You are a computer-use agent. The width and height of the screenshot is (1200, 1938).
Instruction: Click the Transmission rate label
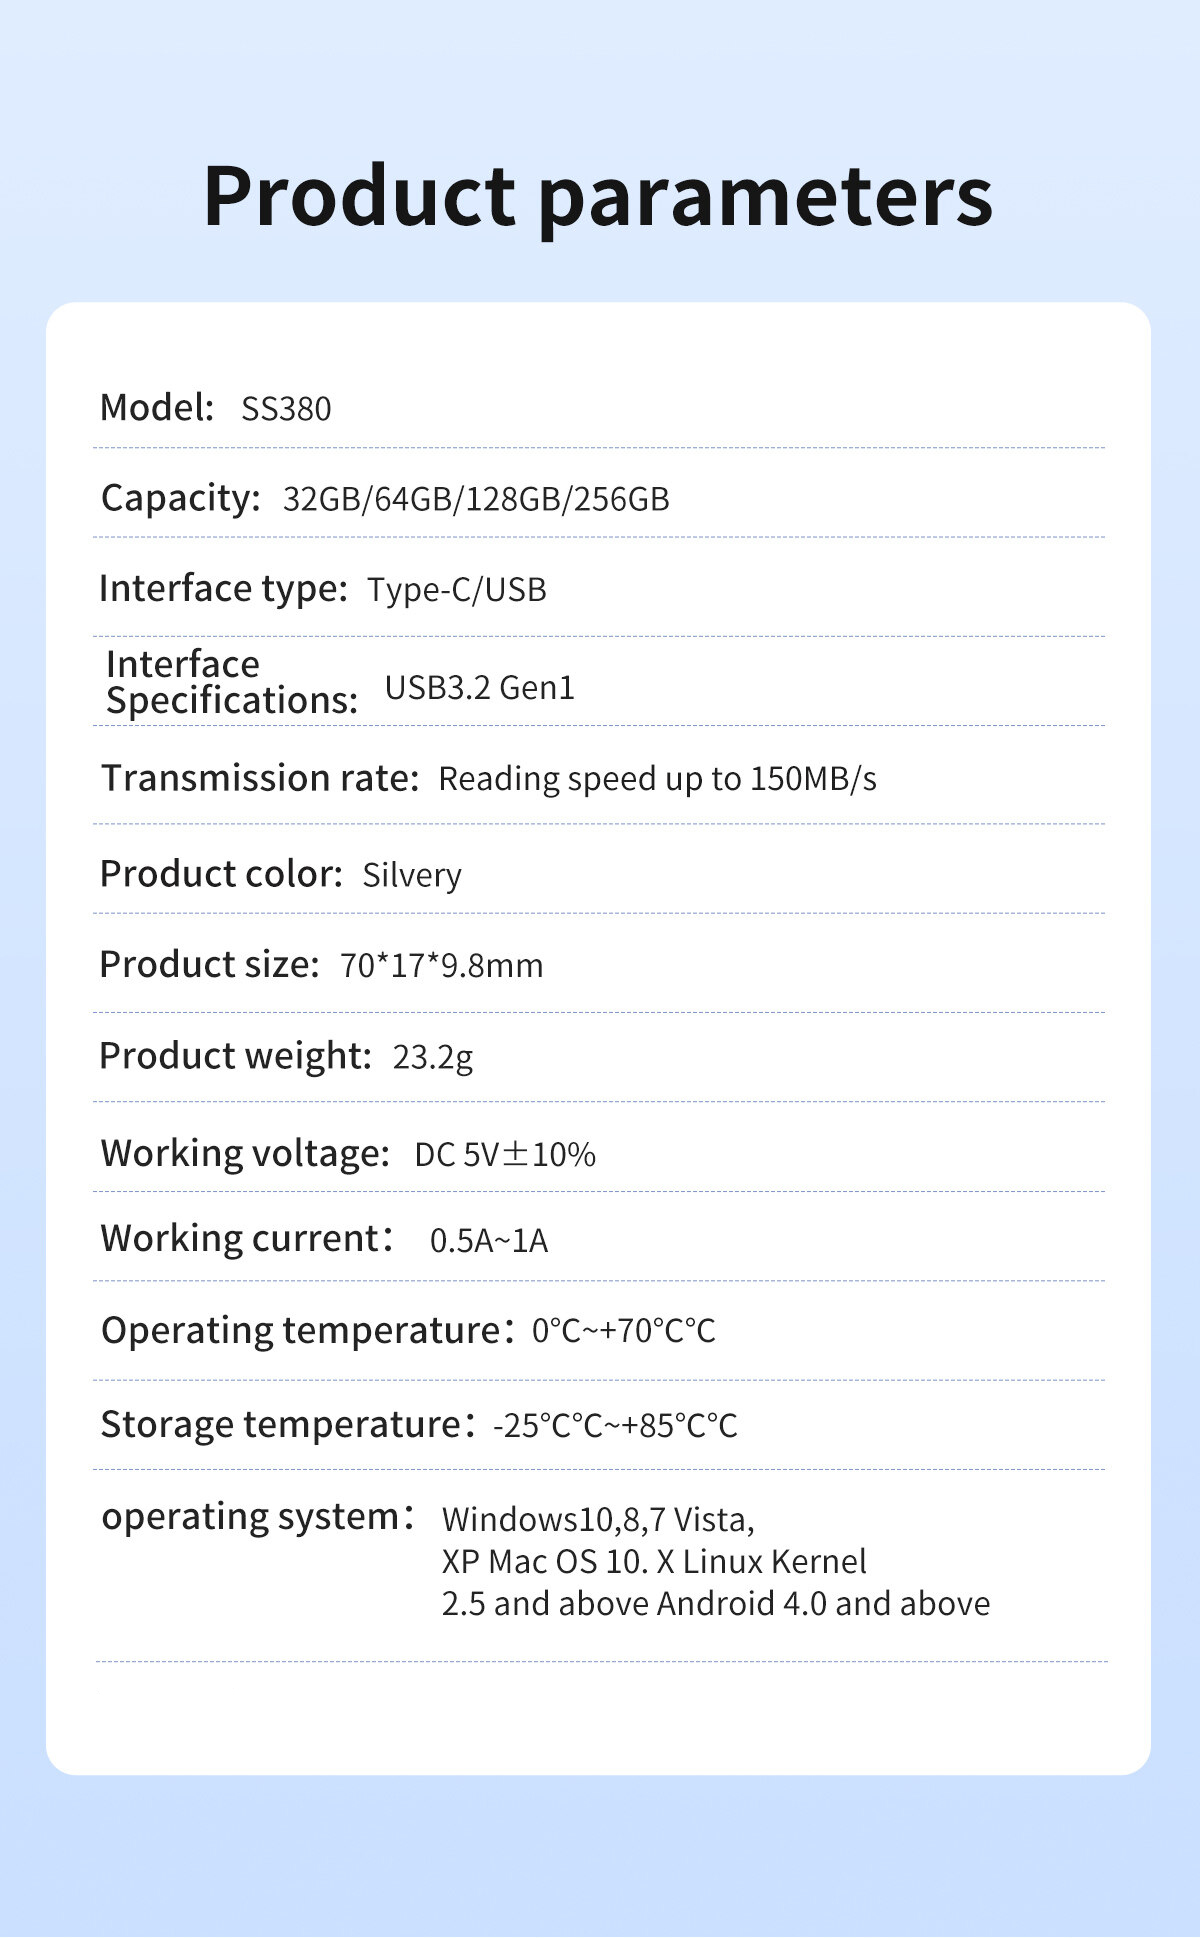click(x=260, y=778)
